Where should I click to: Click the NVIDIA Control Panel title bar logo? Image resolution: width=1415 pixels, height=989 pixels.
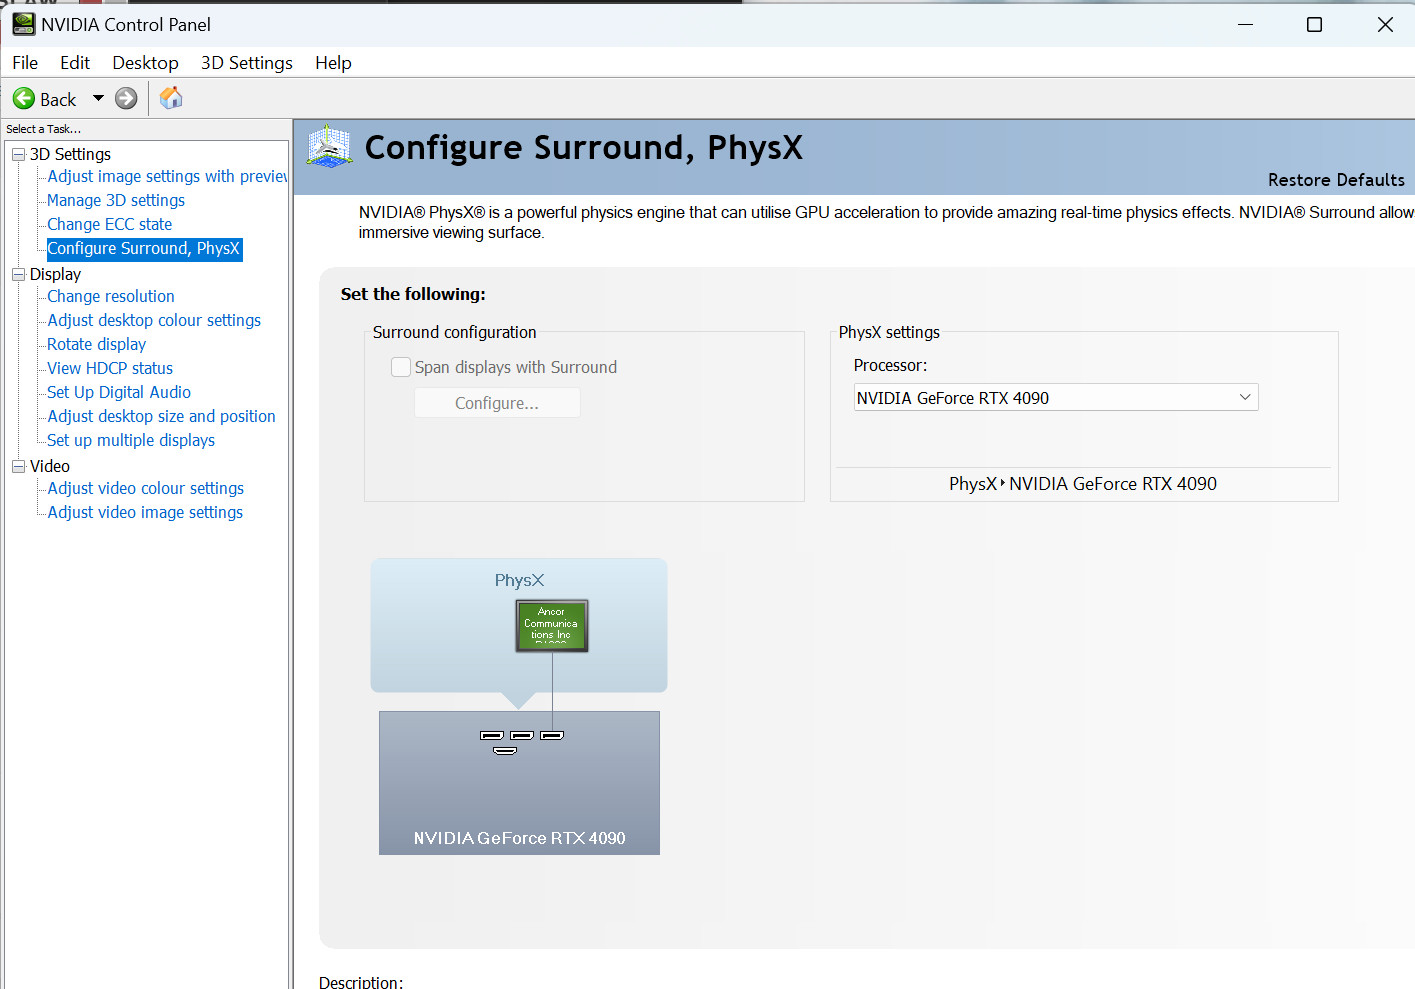[23, 24]
